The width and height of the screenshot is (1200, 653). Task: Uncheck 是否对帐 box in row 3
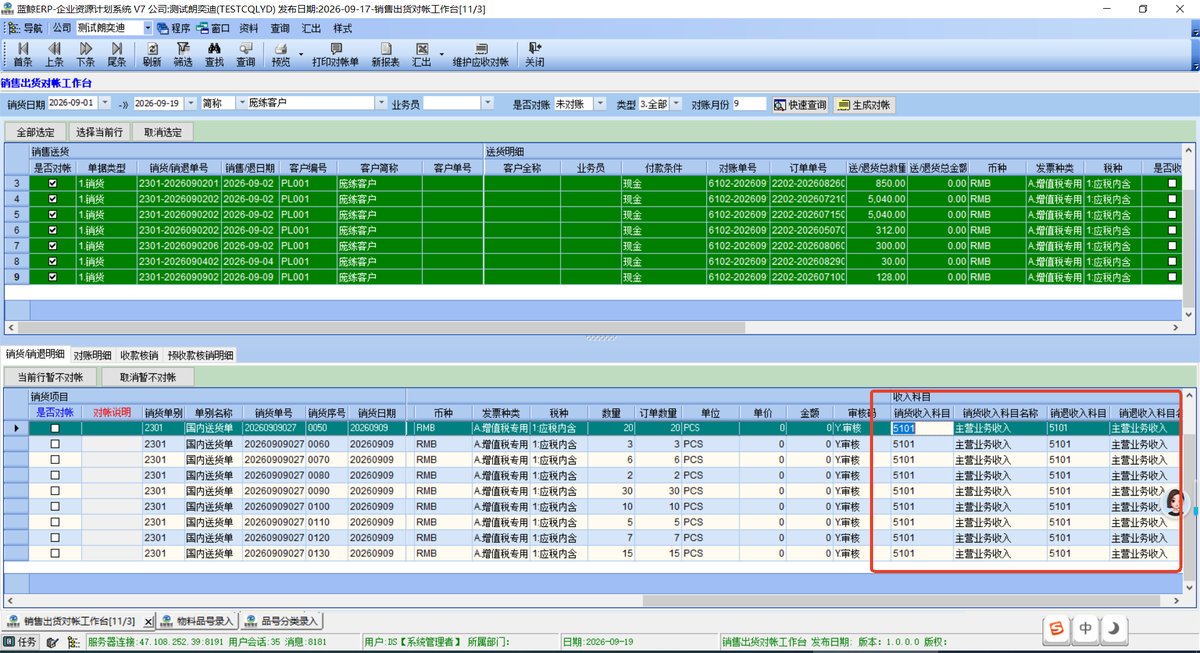53,184
